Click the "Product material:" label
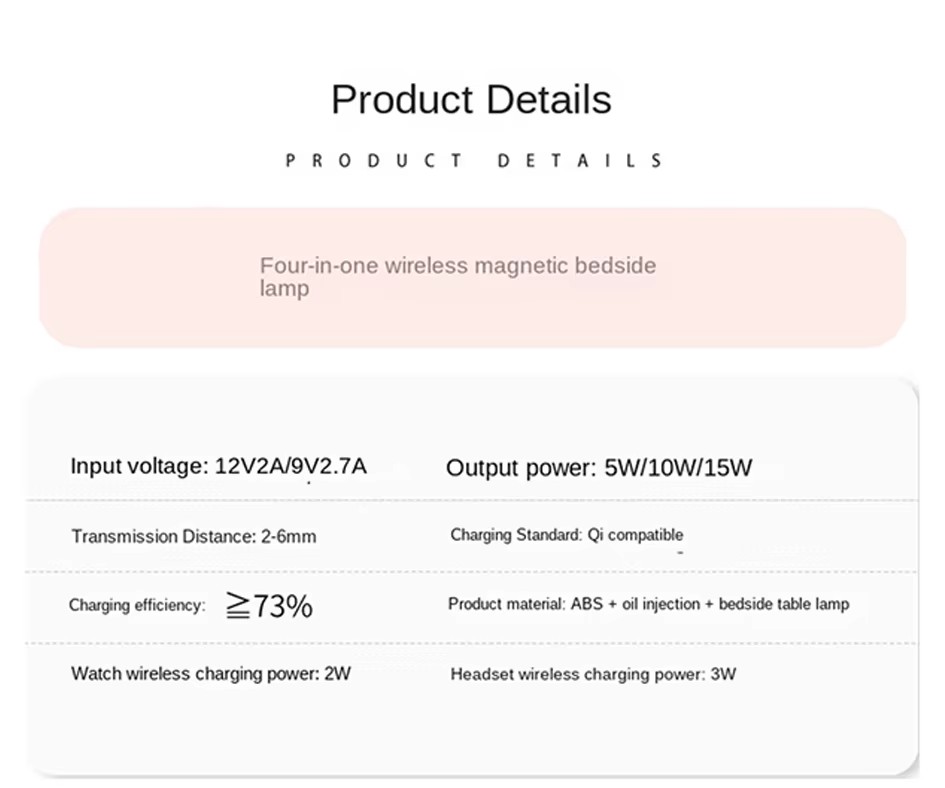This screenshot has height=788, width=945. coord(506,604)
